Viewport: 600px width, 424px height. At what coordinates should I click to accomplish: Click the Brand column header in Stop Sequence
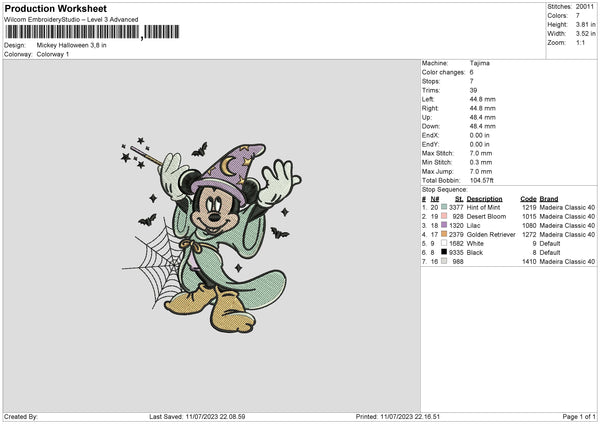point(548,199)
